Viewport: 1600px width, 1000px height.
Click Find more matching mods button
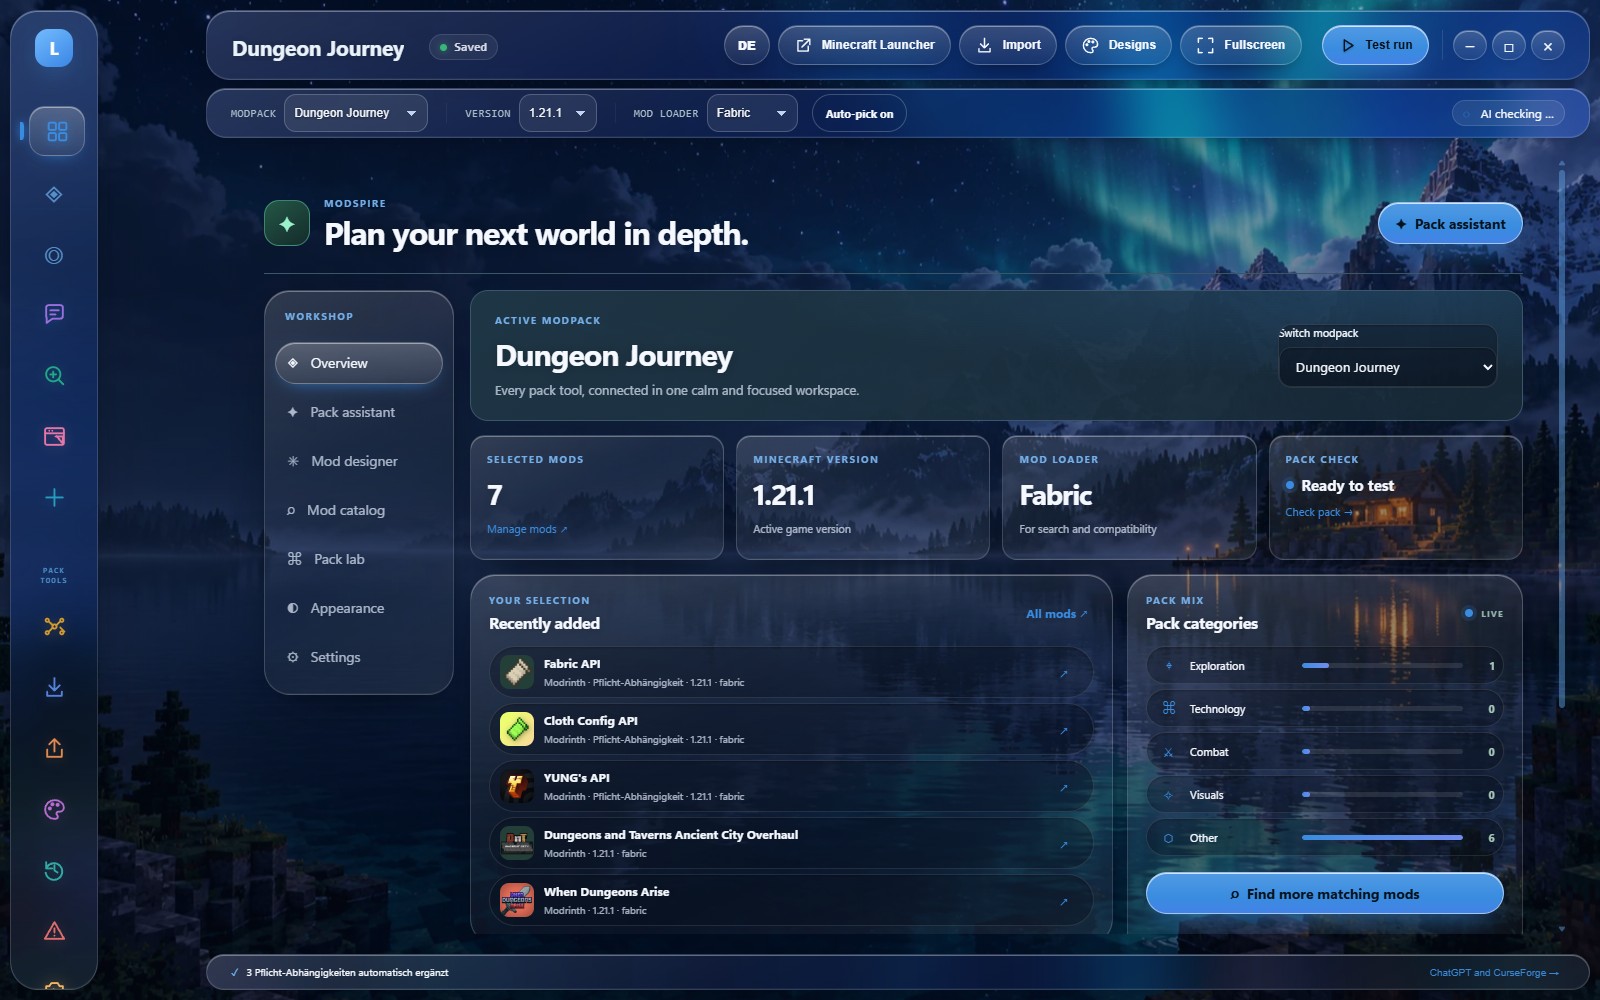click(1324, 894)
